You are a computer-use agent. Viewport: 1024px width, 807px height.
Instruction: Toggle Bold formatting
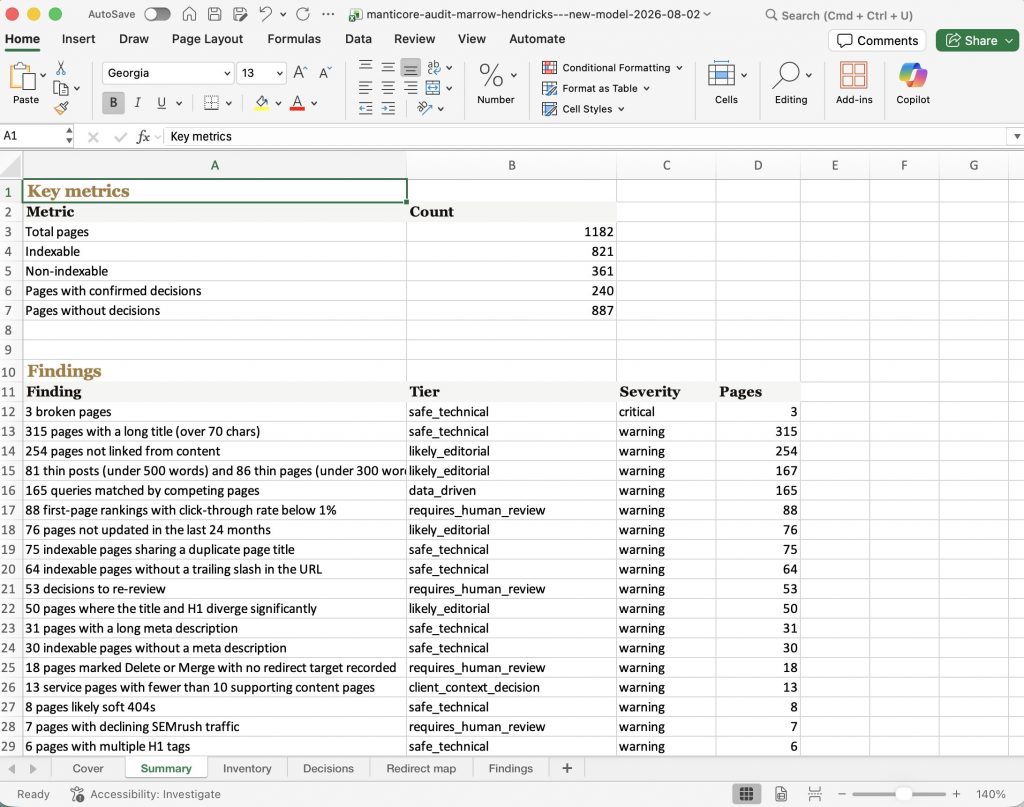coord(113,103)
